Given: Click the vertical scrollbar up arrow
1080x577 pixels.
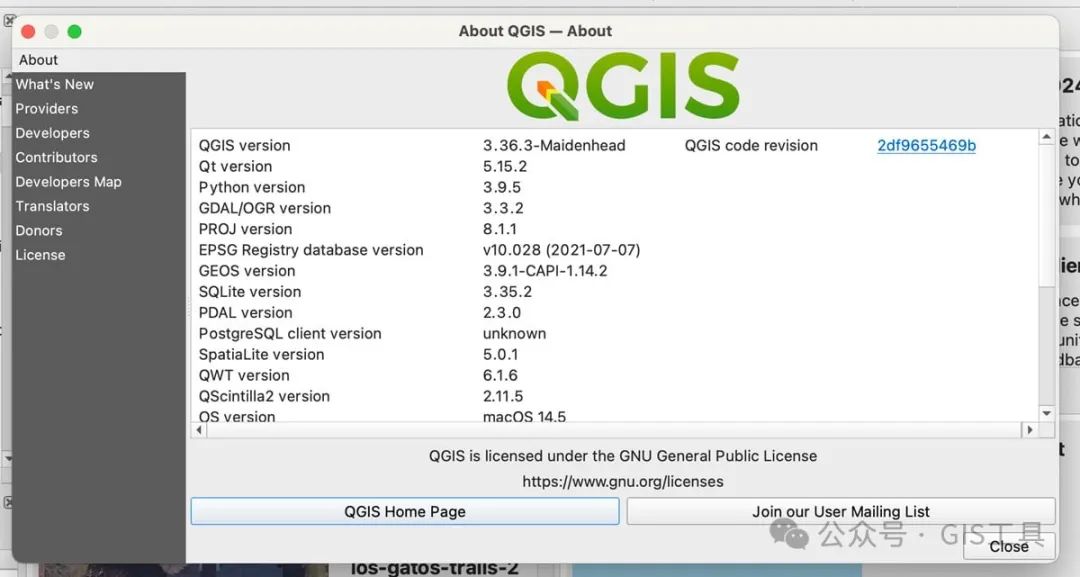Looking at the screenshot, I should [1046, 138].
